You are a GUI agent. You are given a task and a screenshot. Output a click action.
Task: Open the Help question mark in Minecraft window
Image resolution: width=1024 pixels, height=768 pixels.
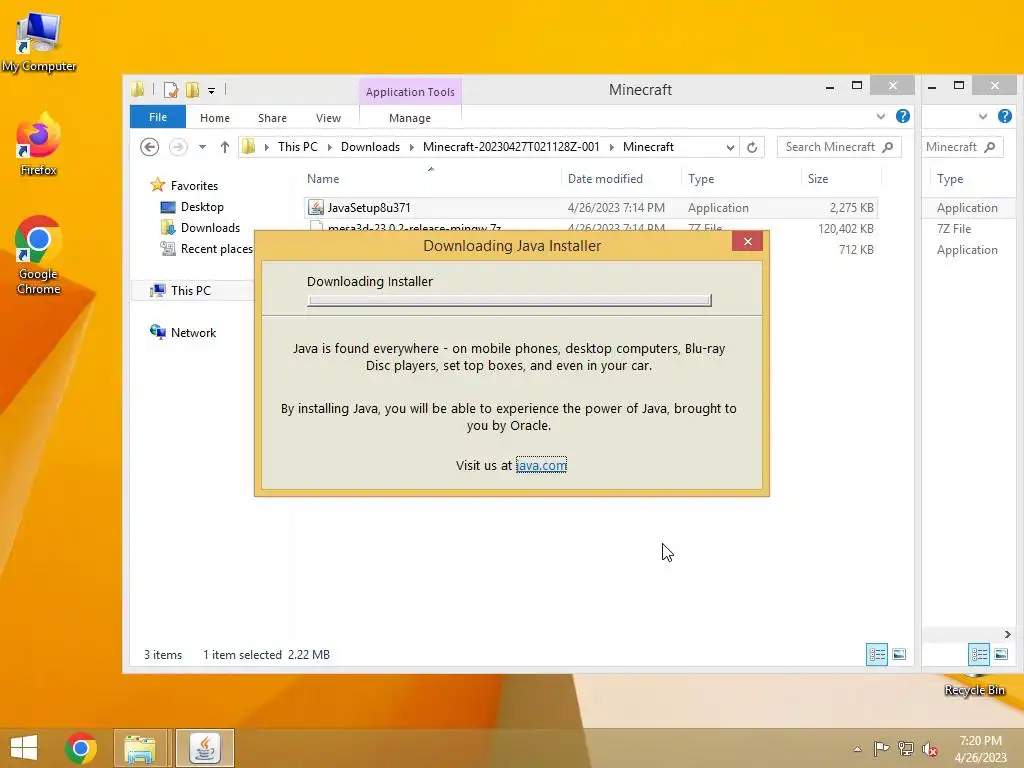[x=903, y=116]
